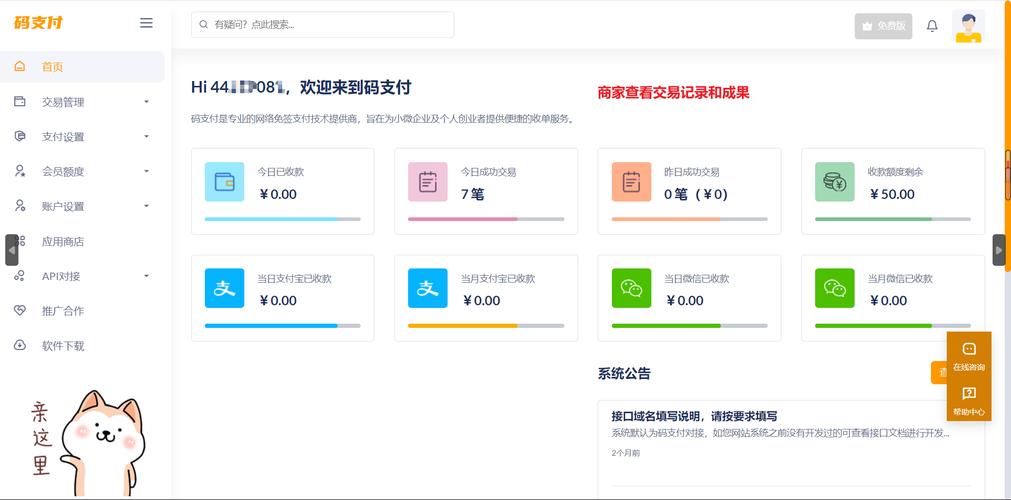Open the 首页 menu item
This screenshot has height=500, width=1011.
[82, 66]
